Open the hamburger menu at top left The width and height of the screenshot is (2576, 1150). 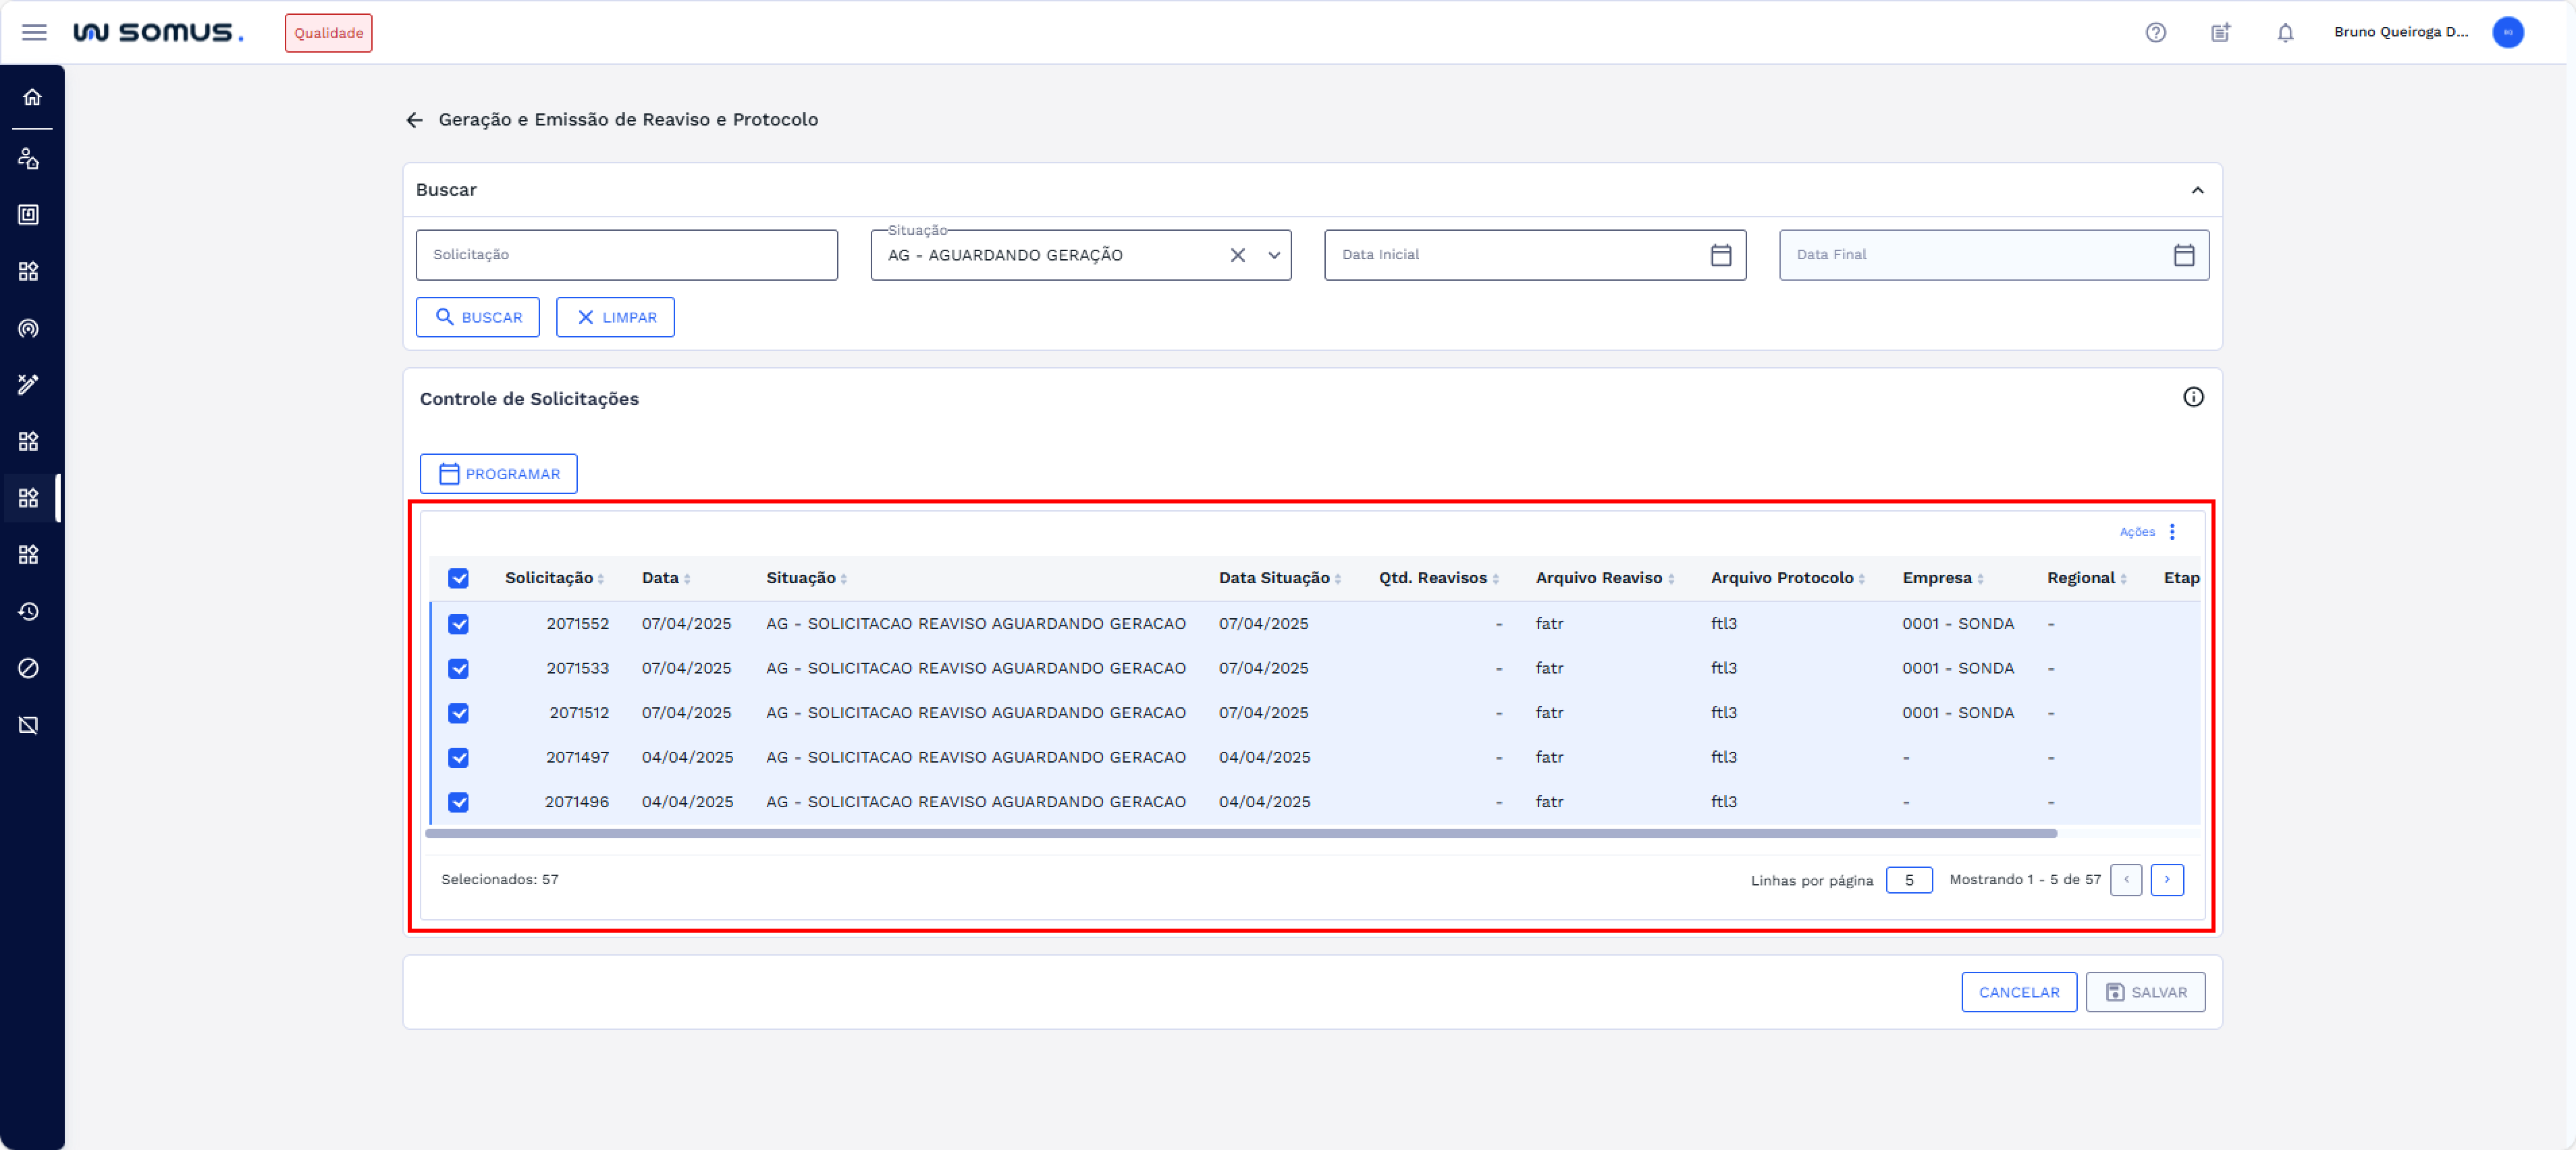[34, 32]
